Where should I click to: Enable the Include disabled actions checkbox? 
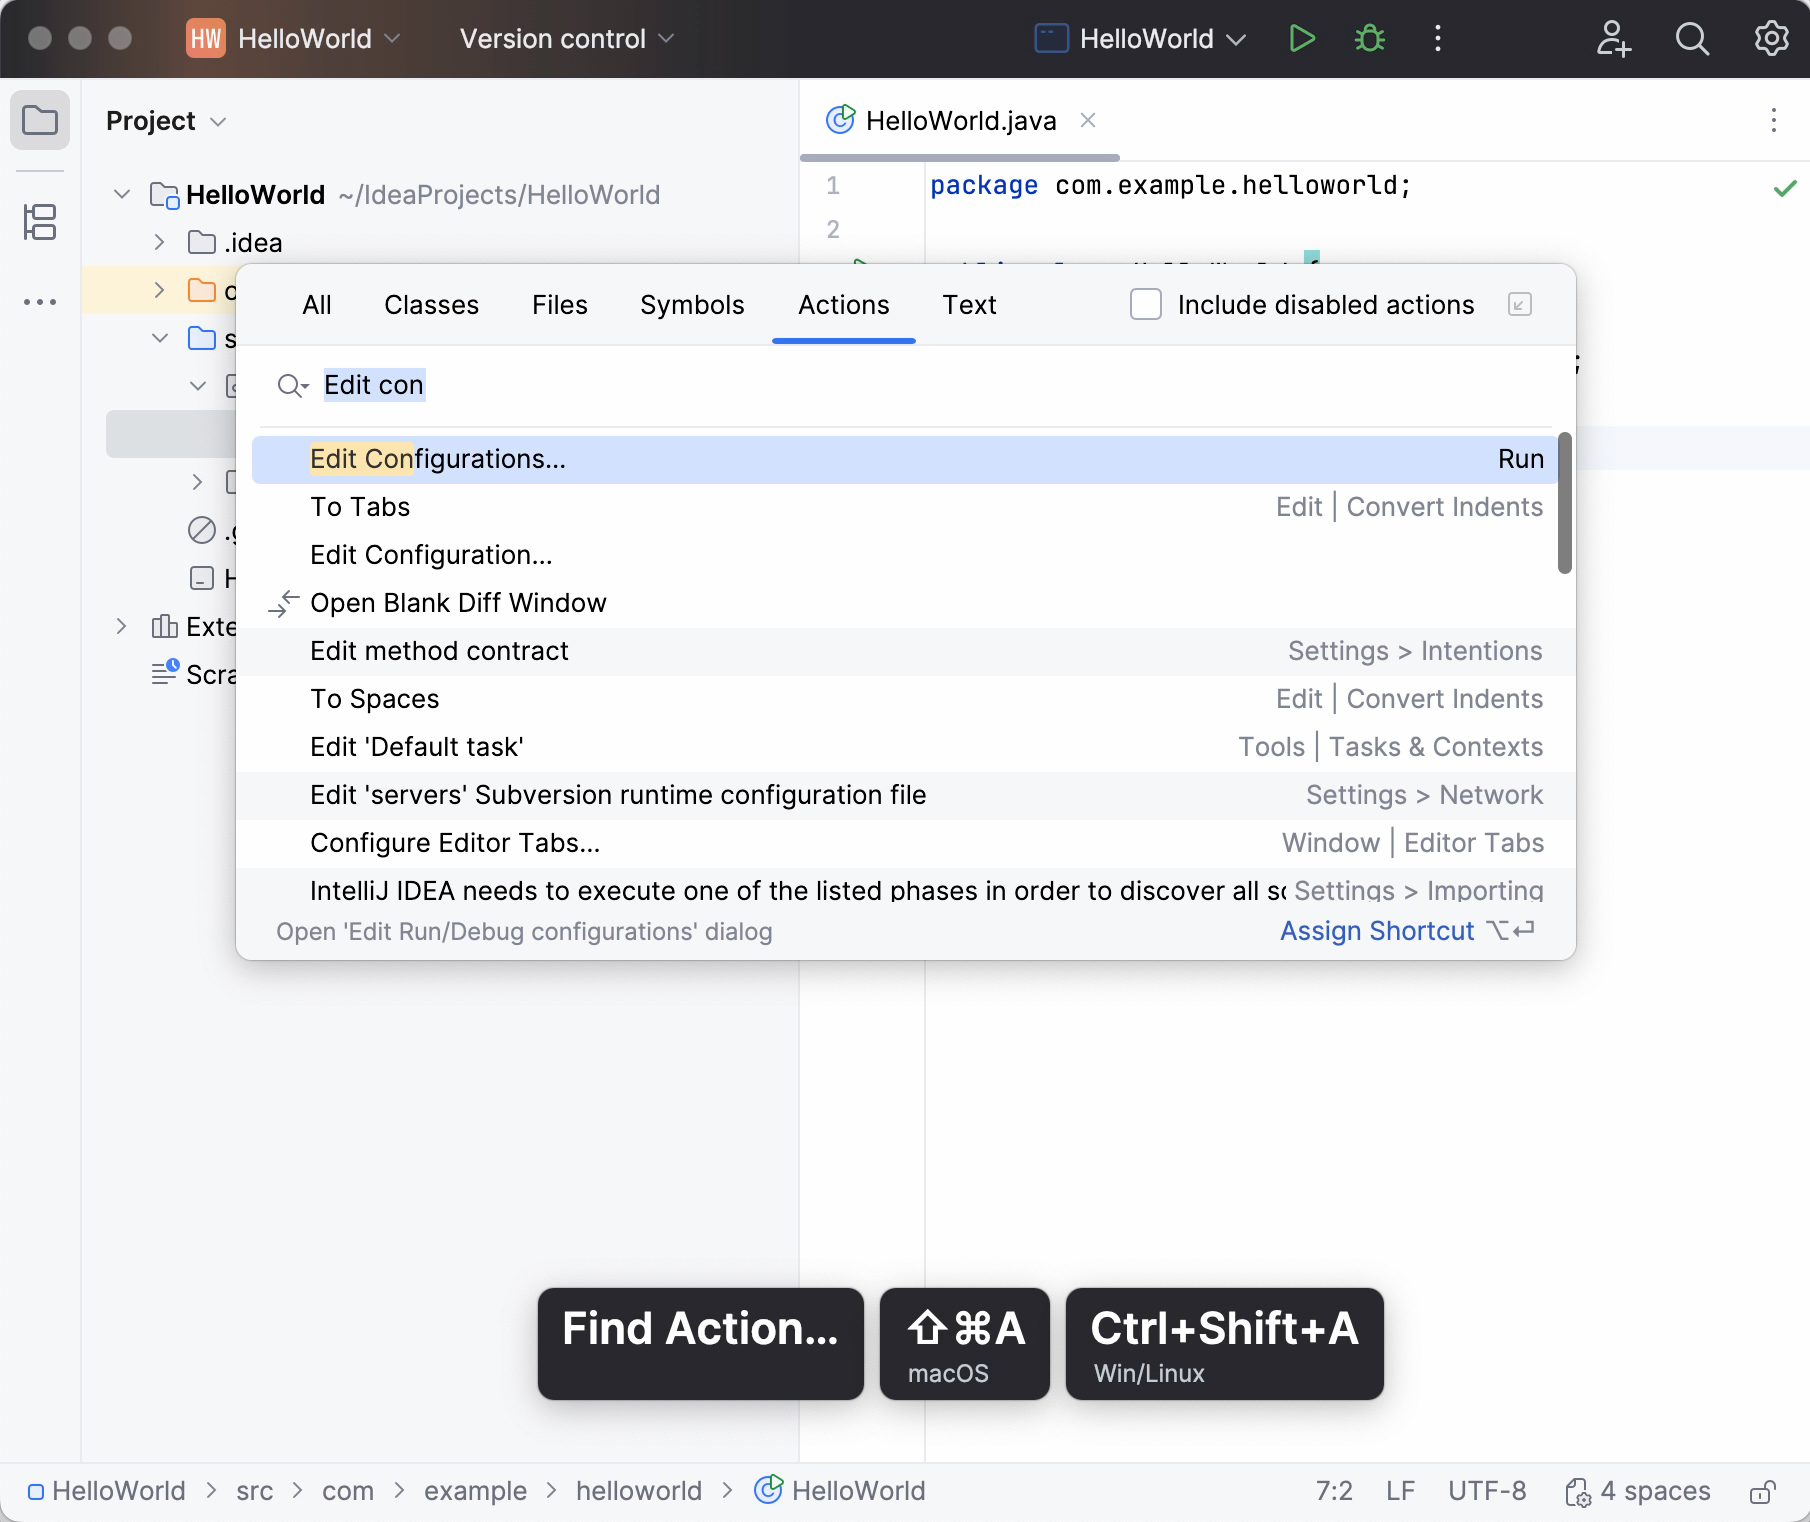(x=1145, y=304)
